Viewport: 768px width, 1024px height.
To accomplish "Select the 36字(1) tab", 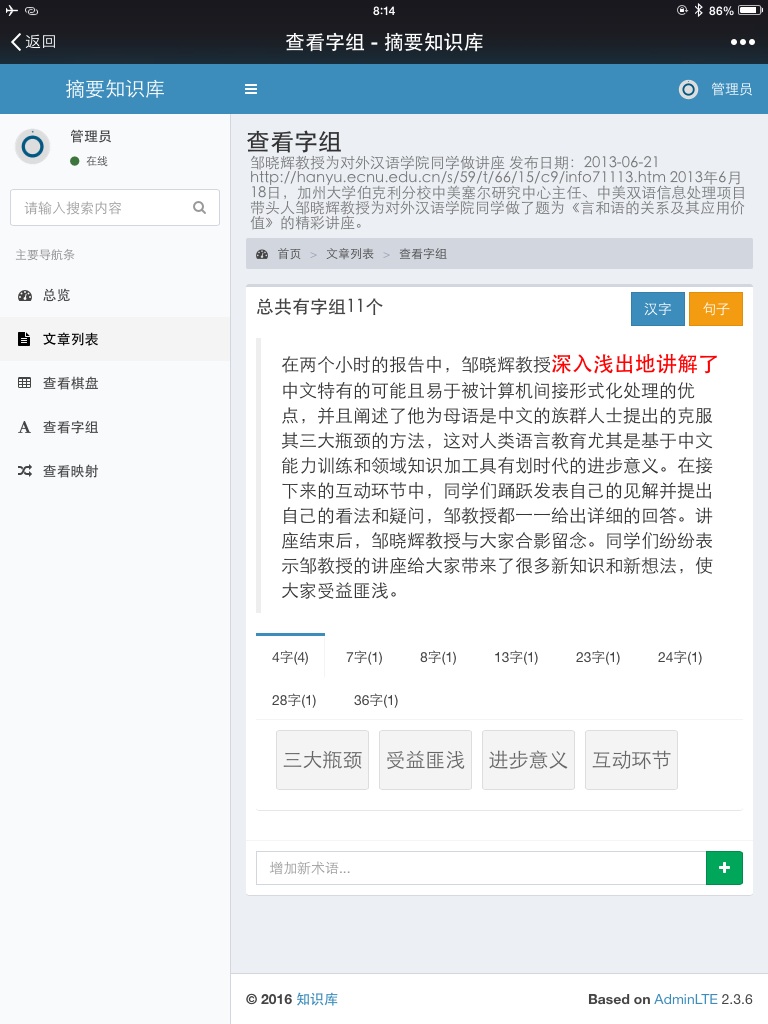I will click(376, 700).
